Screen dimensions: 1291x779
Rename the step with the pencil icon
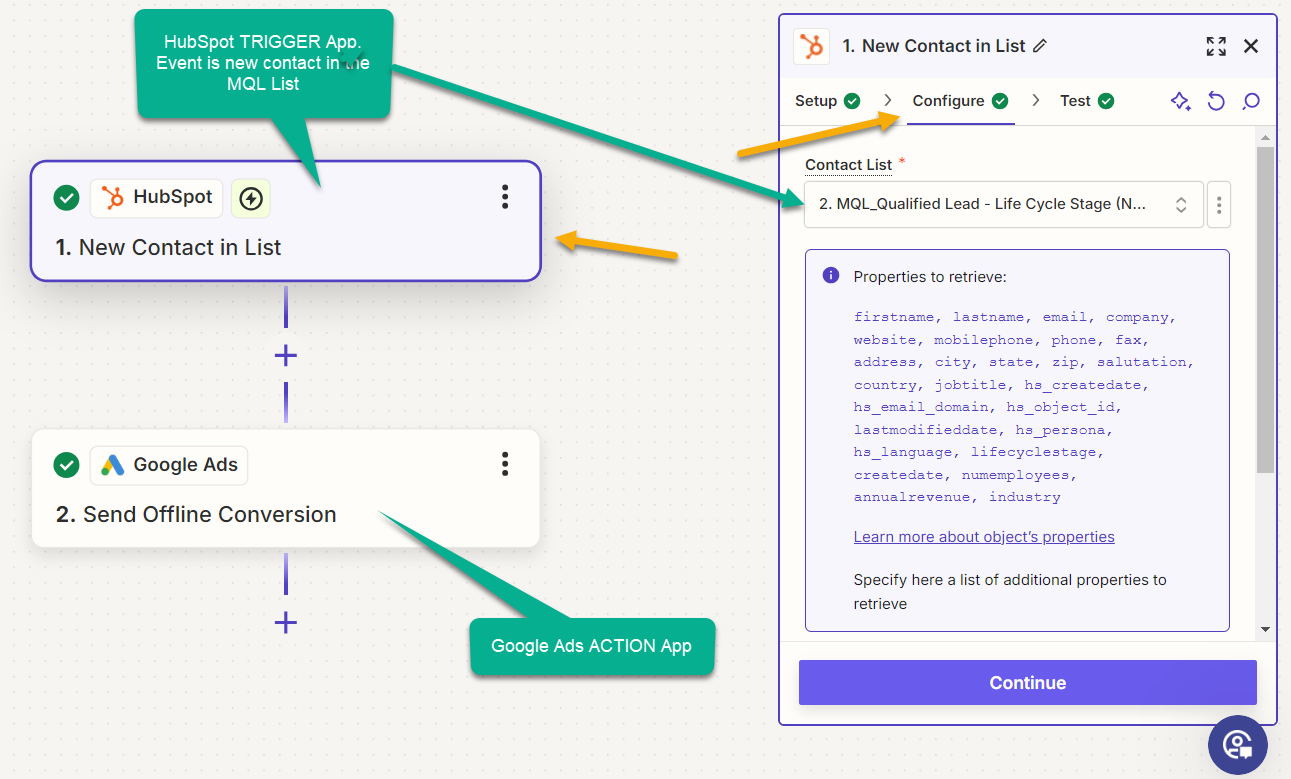pos(1040,46)
